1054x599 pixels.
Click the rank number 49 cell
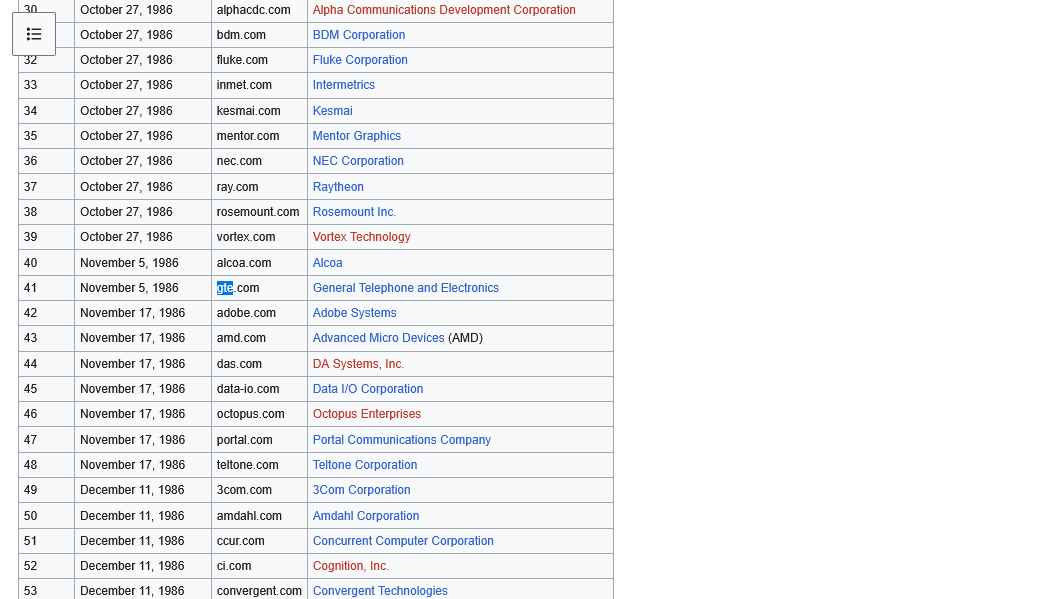[46, 490]
